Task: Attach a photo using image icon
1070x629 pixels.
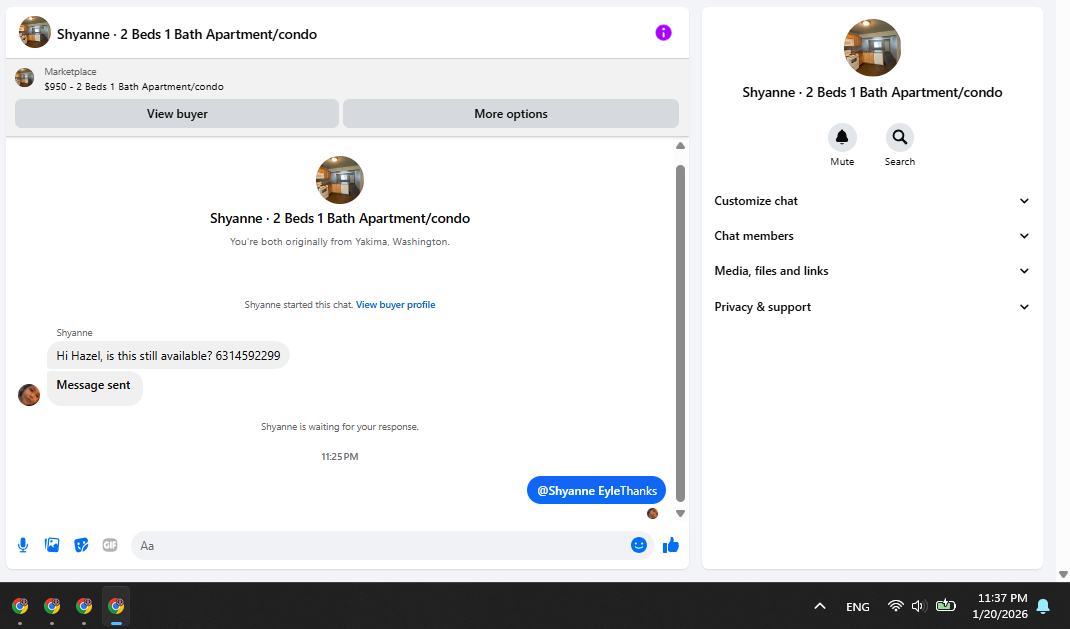Action: [x=52, y=545]
